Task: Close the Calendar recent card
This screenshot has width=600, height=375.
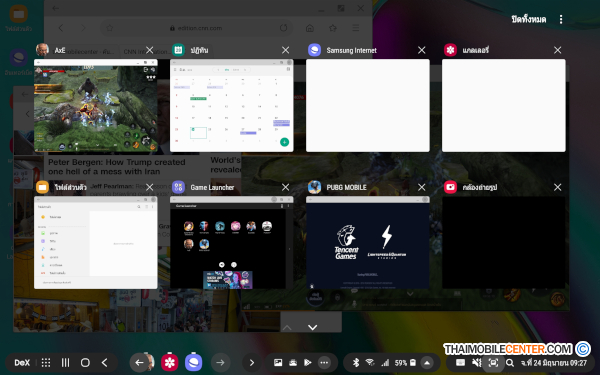Action: (x=285, y=50)
